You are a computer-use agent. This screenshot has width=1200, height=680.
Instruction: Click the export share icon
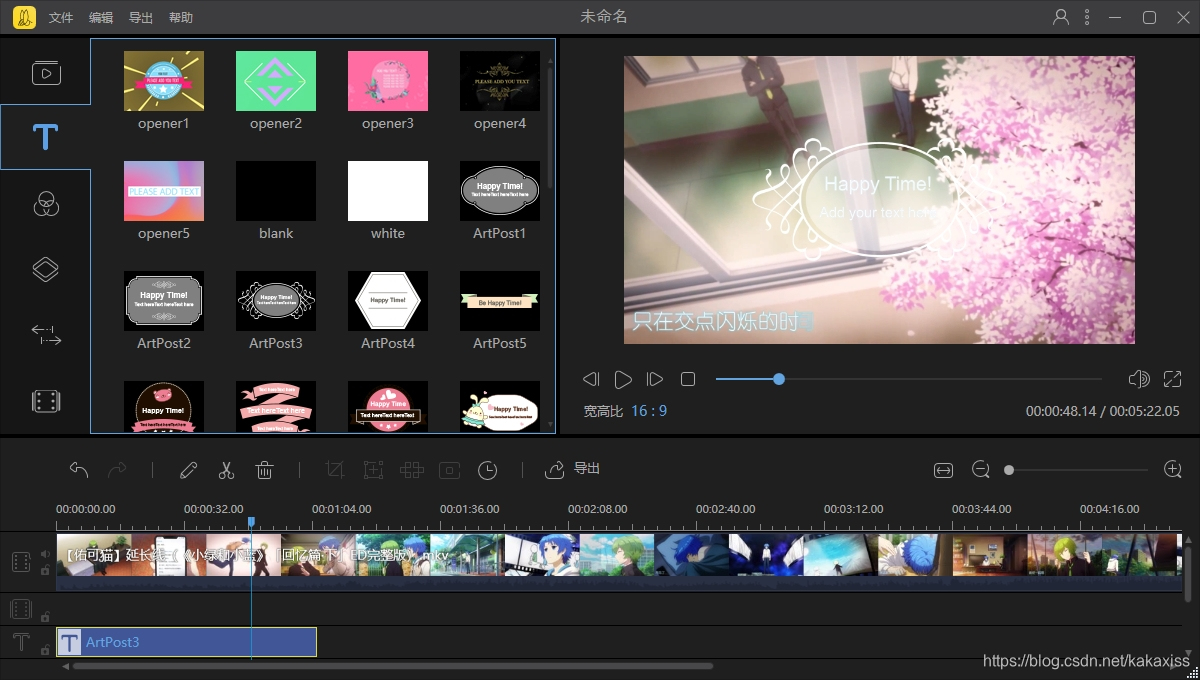(x=554, y=469)
